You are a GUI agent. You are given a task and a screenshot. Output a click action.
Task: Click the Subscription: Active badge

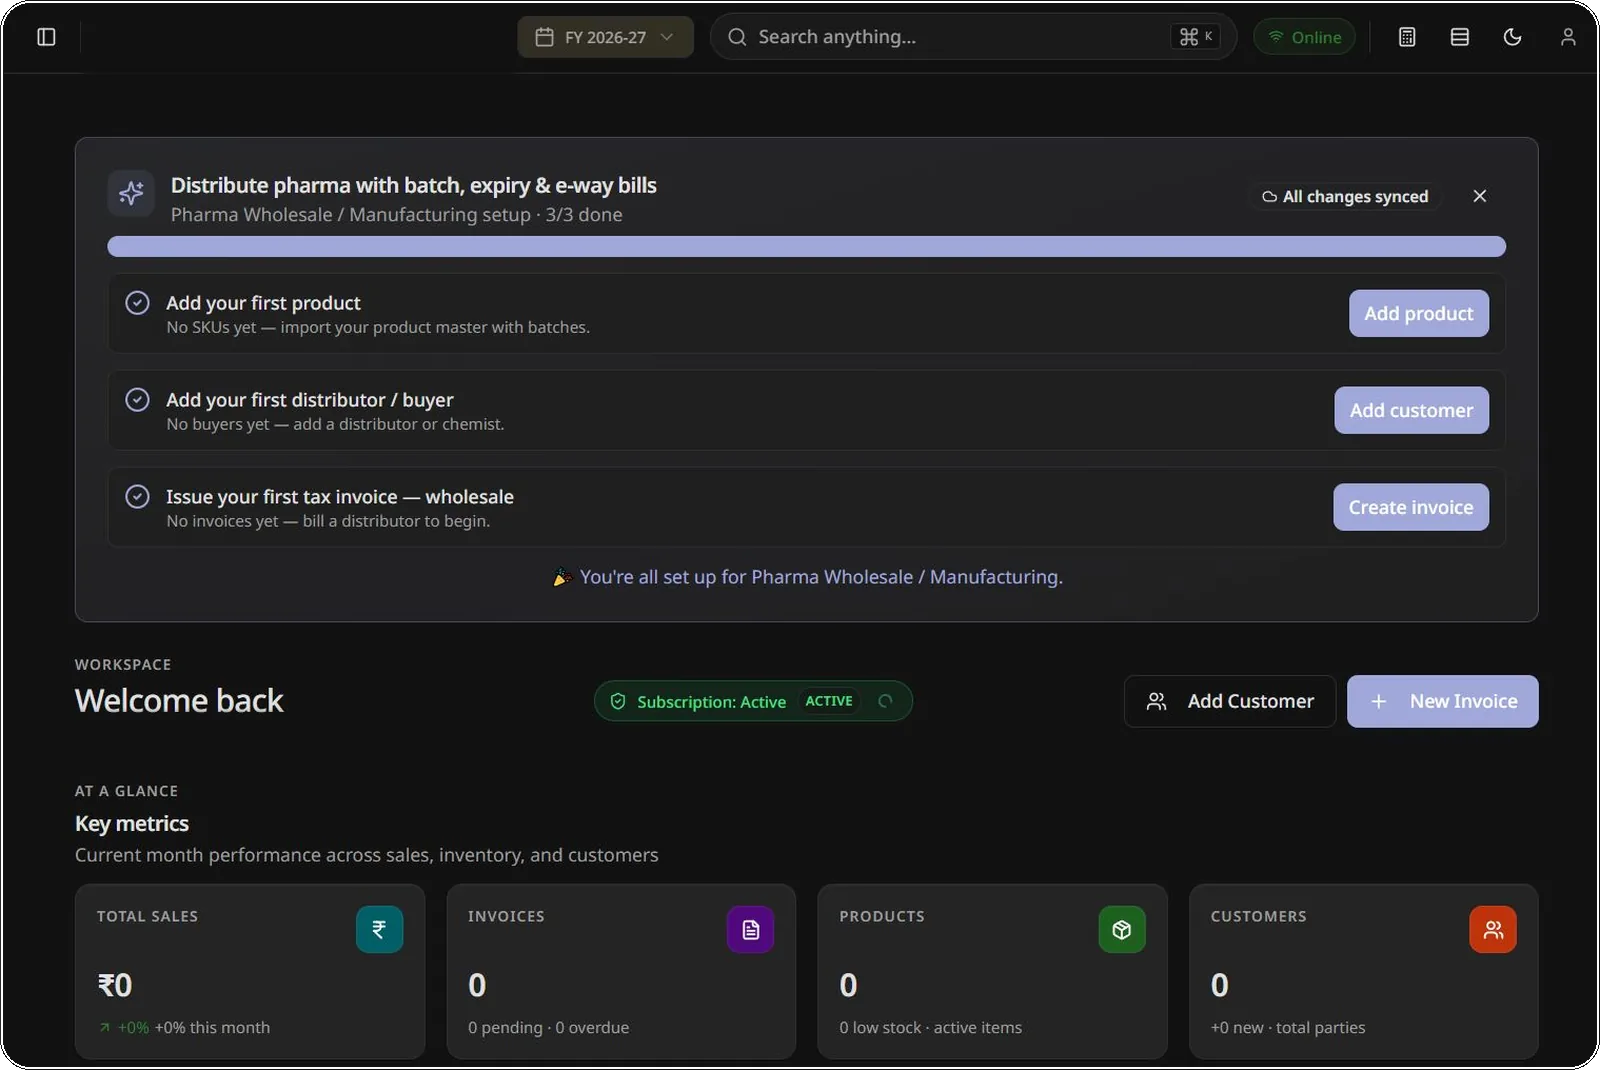click(752, 701)
